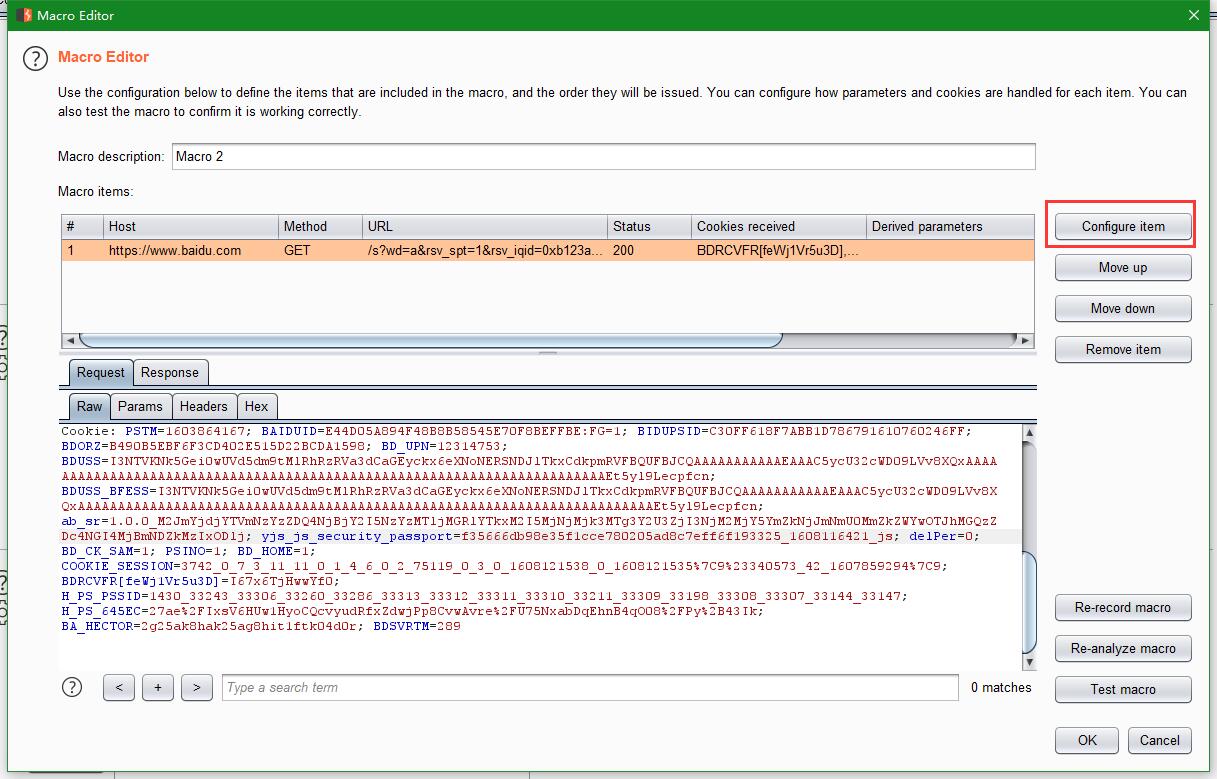Switch to the Params tab

(x=140, y=406)
